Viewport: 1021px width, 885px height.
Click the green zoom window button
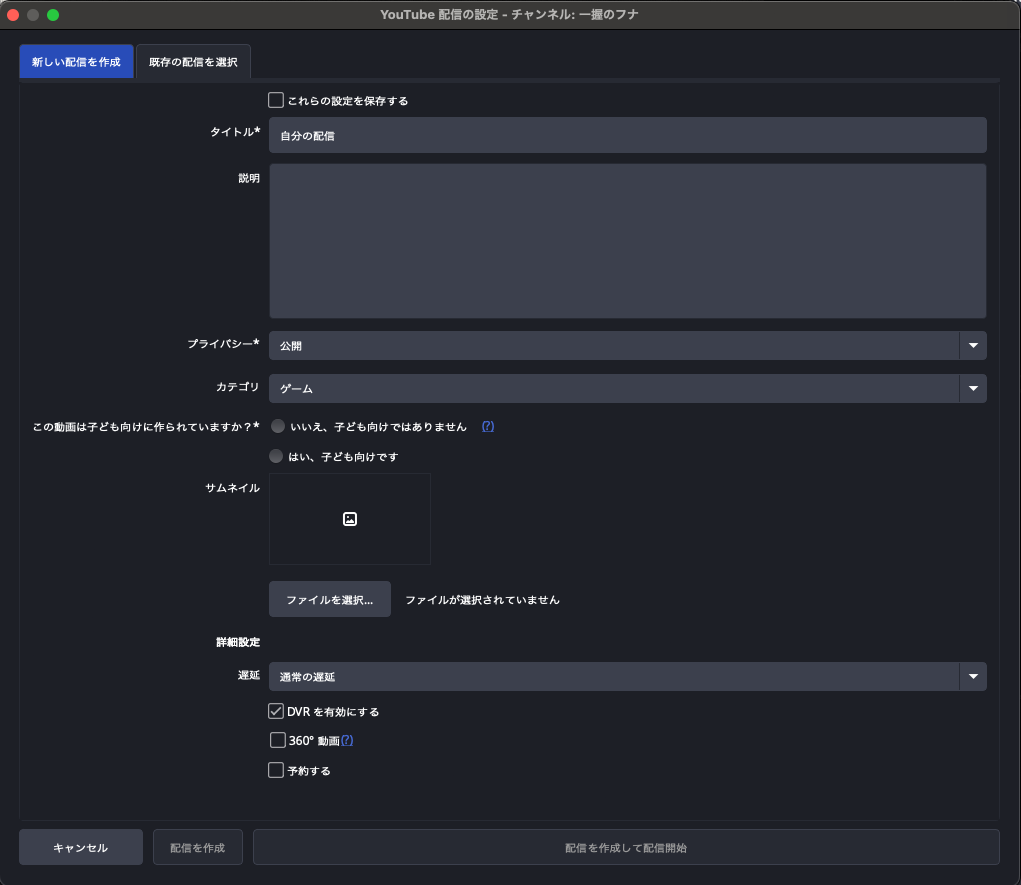pos(53,15)
